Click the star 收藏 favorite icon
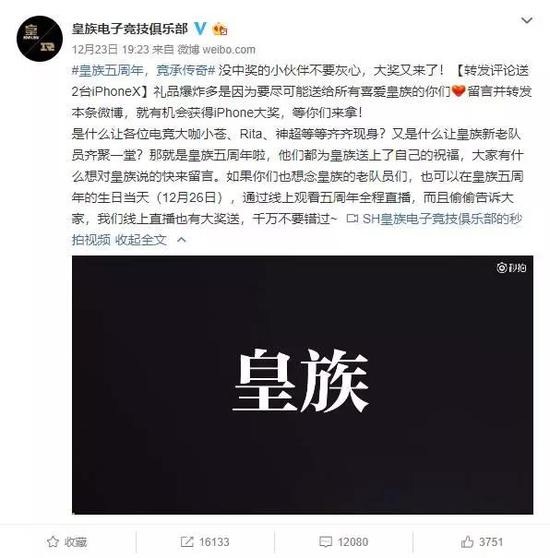Screen dimensions: 550x558 pos(53,542)
